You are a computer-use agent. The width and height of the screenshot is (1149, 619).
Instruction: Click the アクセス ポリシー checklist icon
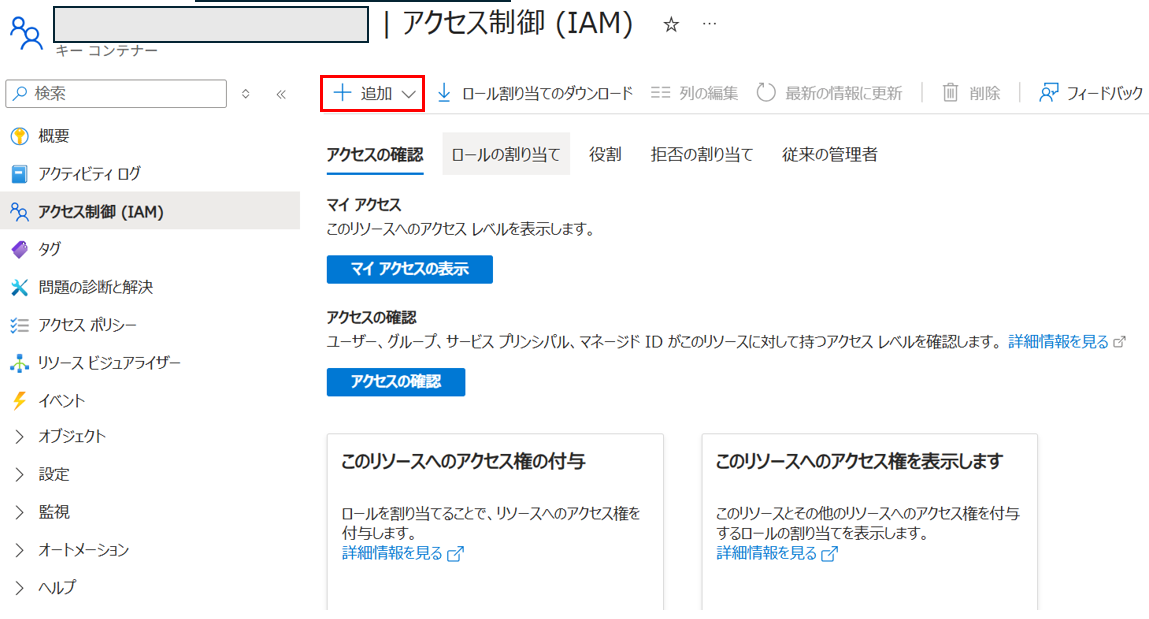(x=20, y=325)
